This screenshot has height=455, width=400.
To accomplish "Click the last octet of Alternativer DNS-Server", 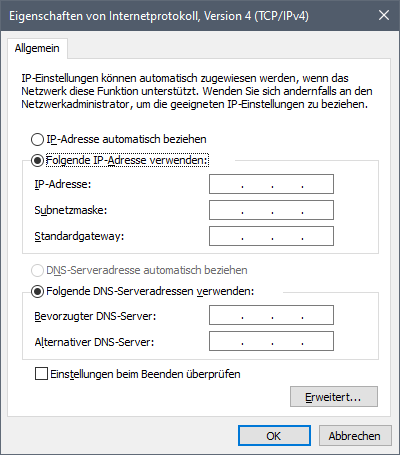I will pos(318,341).
